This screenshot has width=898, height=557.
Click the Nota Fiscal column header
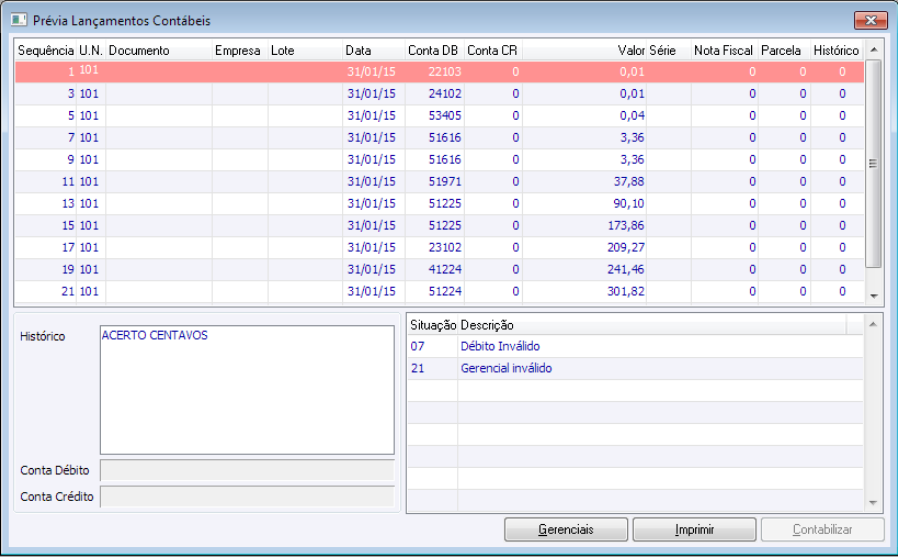coord(724,50)
